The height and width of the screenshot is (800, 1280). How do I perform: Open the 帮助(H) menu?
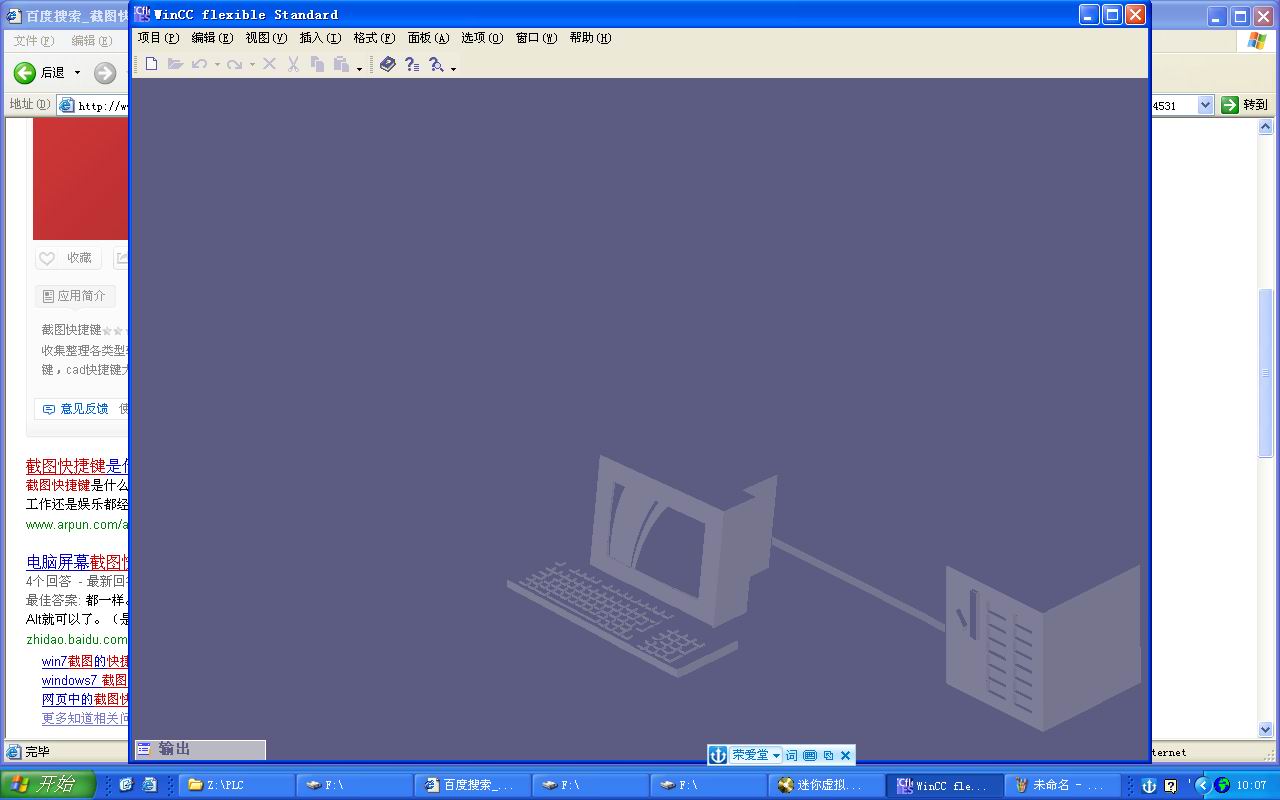point(589,38)
